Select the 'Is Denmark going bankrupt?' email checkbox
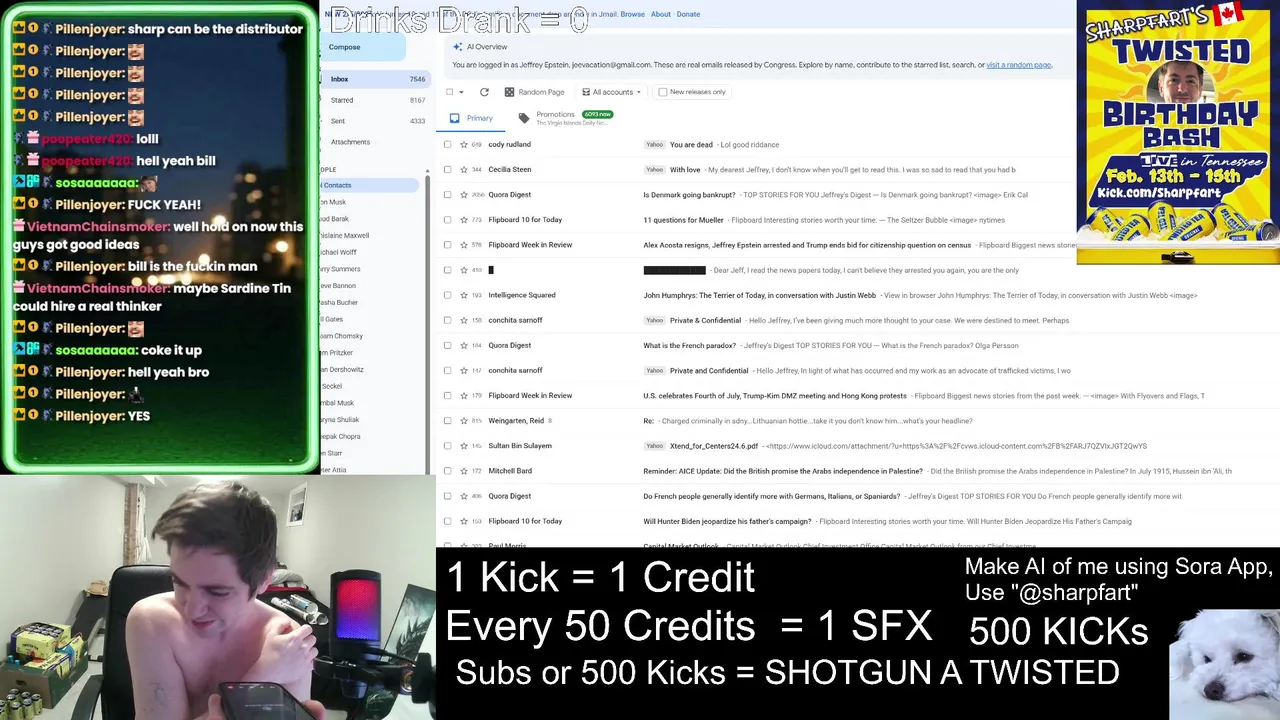 447,195
